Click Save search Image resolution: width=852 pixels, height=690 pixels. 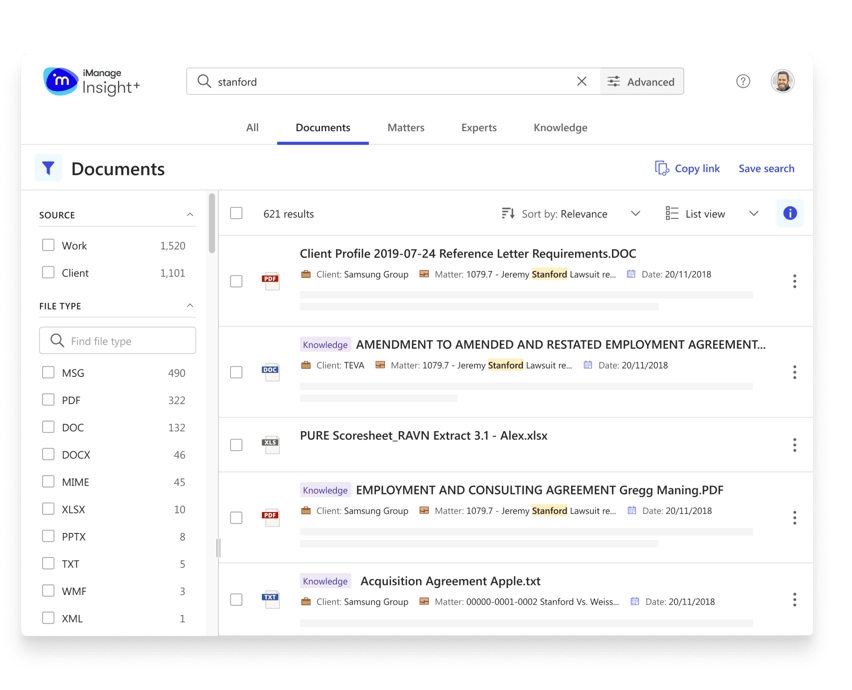[766, 168]
